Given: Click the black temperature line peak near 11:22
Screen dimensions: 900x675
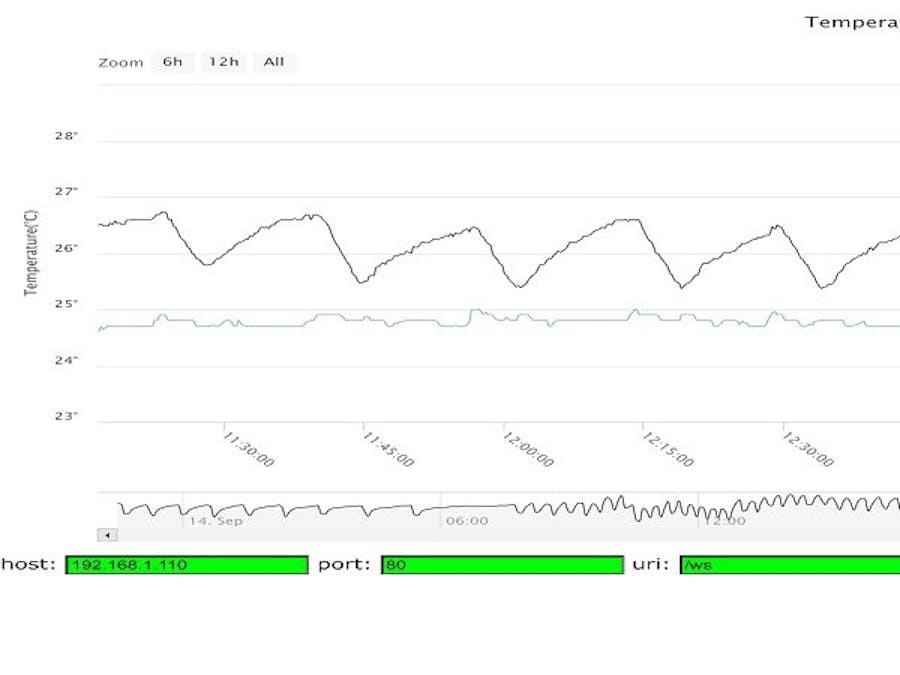Looking at the screenshot, I should [x=164, y=213].
